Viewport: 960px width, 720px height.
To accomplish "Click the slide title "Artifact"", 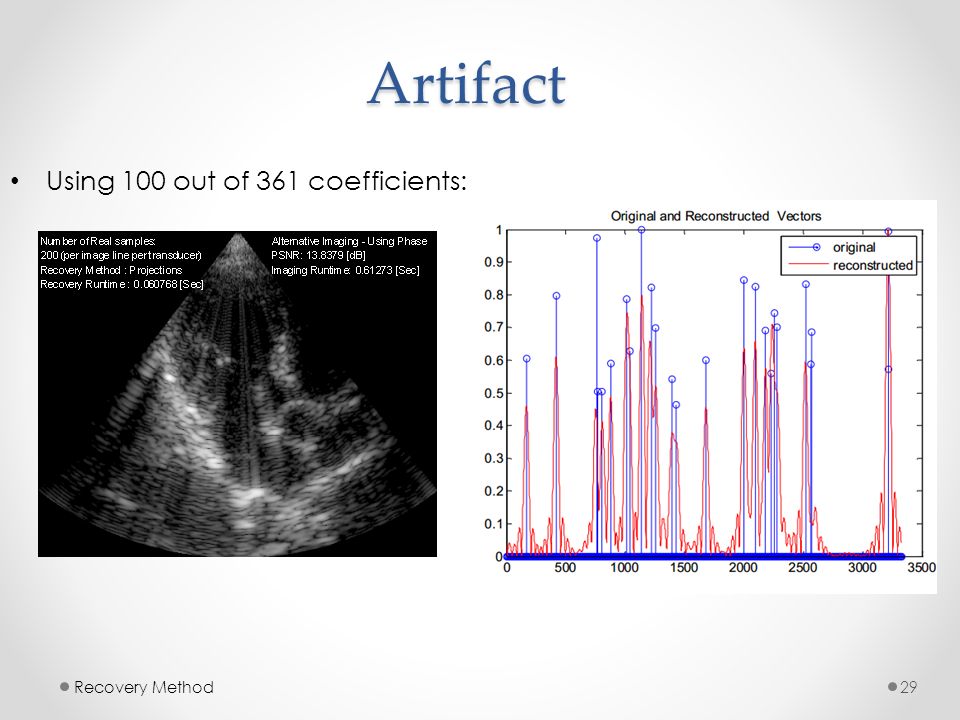I will click(x=467, y=84).
